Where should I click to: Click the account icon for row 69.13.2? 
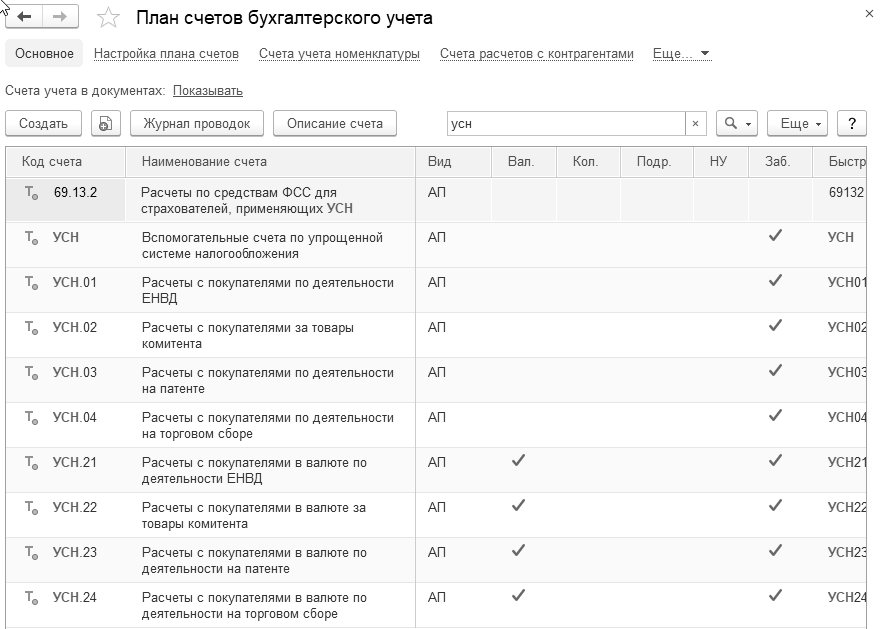tap(32, 193)
